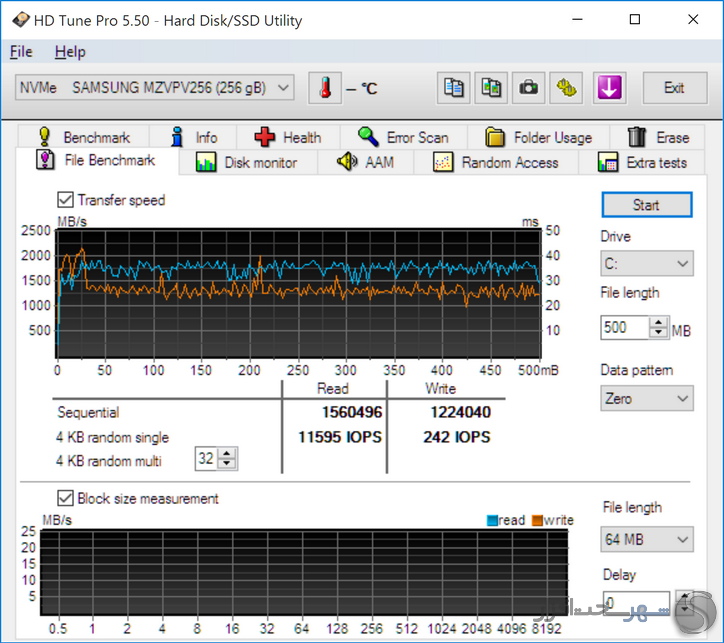The image size is (724, 643).
Task: Switch to the Disk monitor tab
Action: (x=248, y=162)
